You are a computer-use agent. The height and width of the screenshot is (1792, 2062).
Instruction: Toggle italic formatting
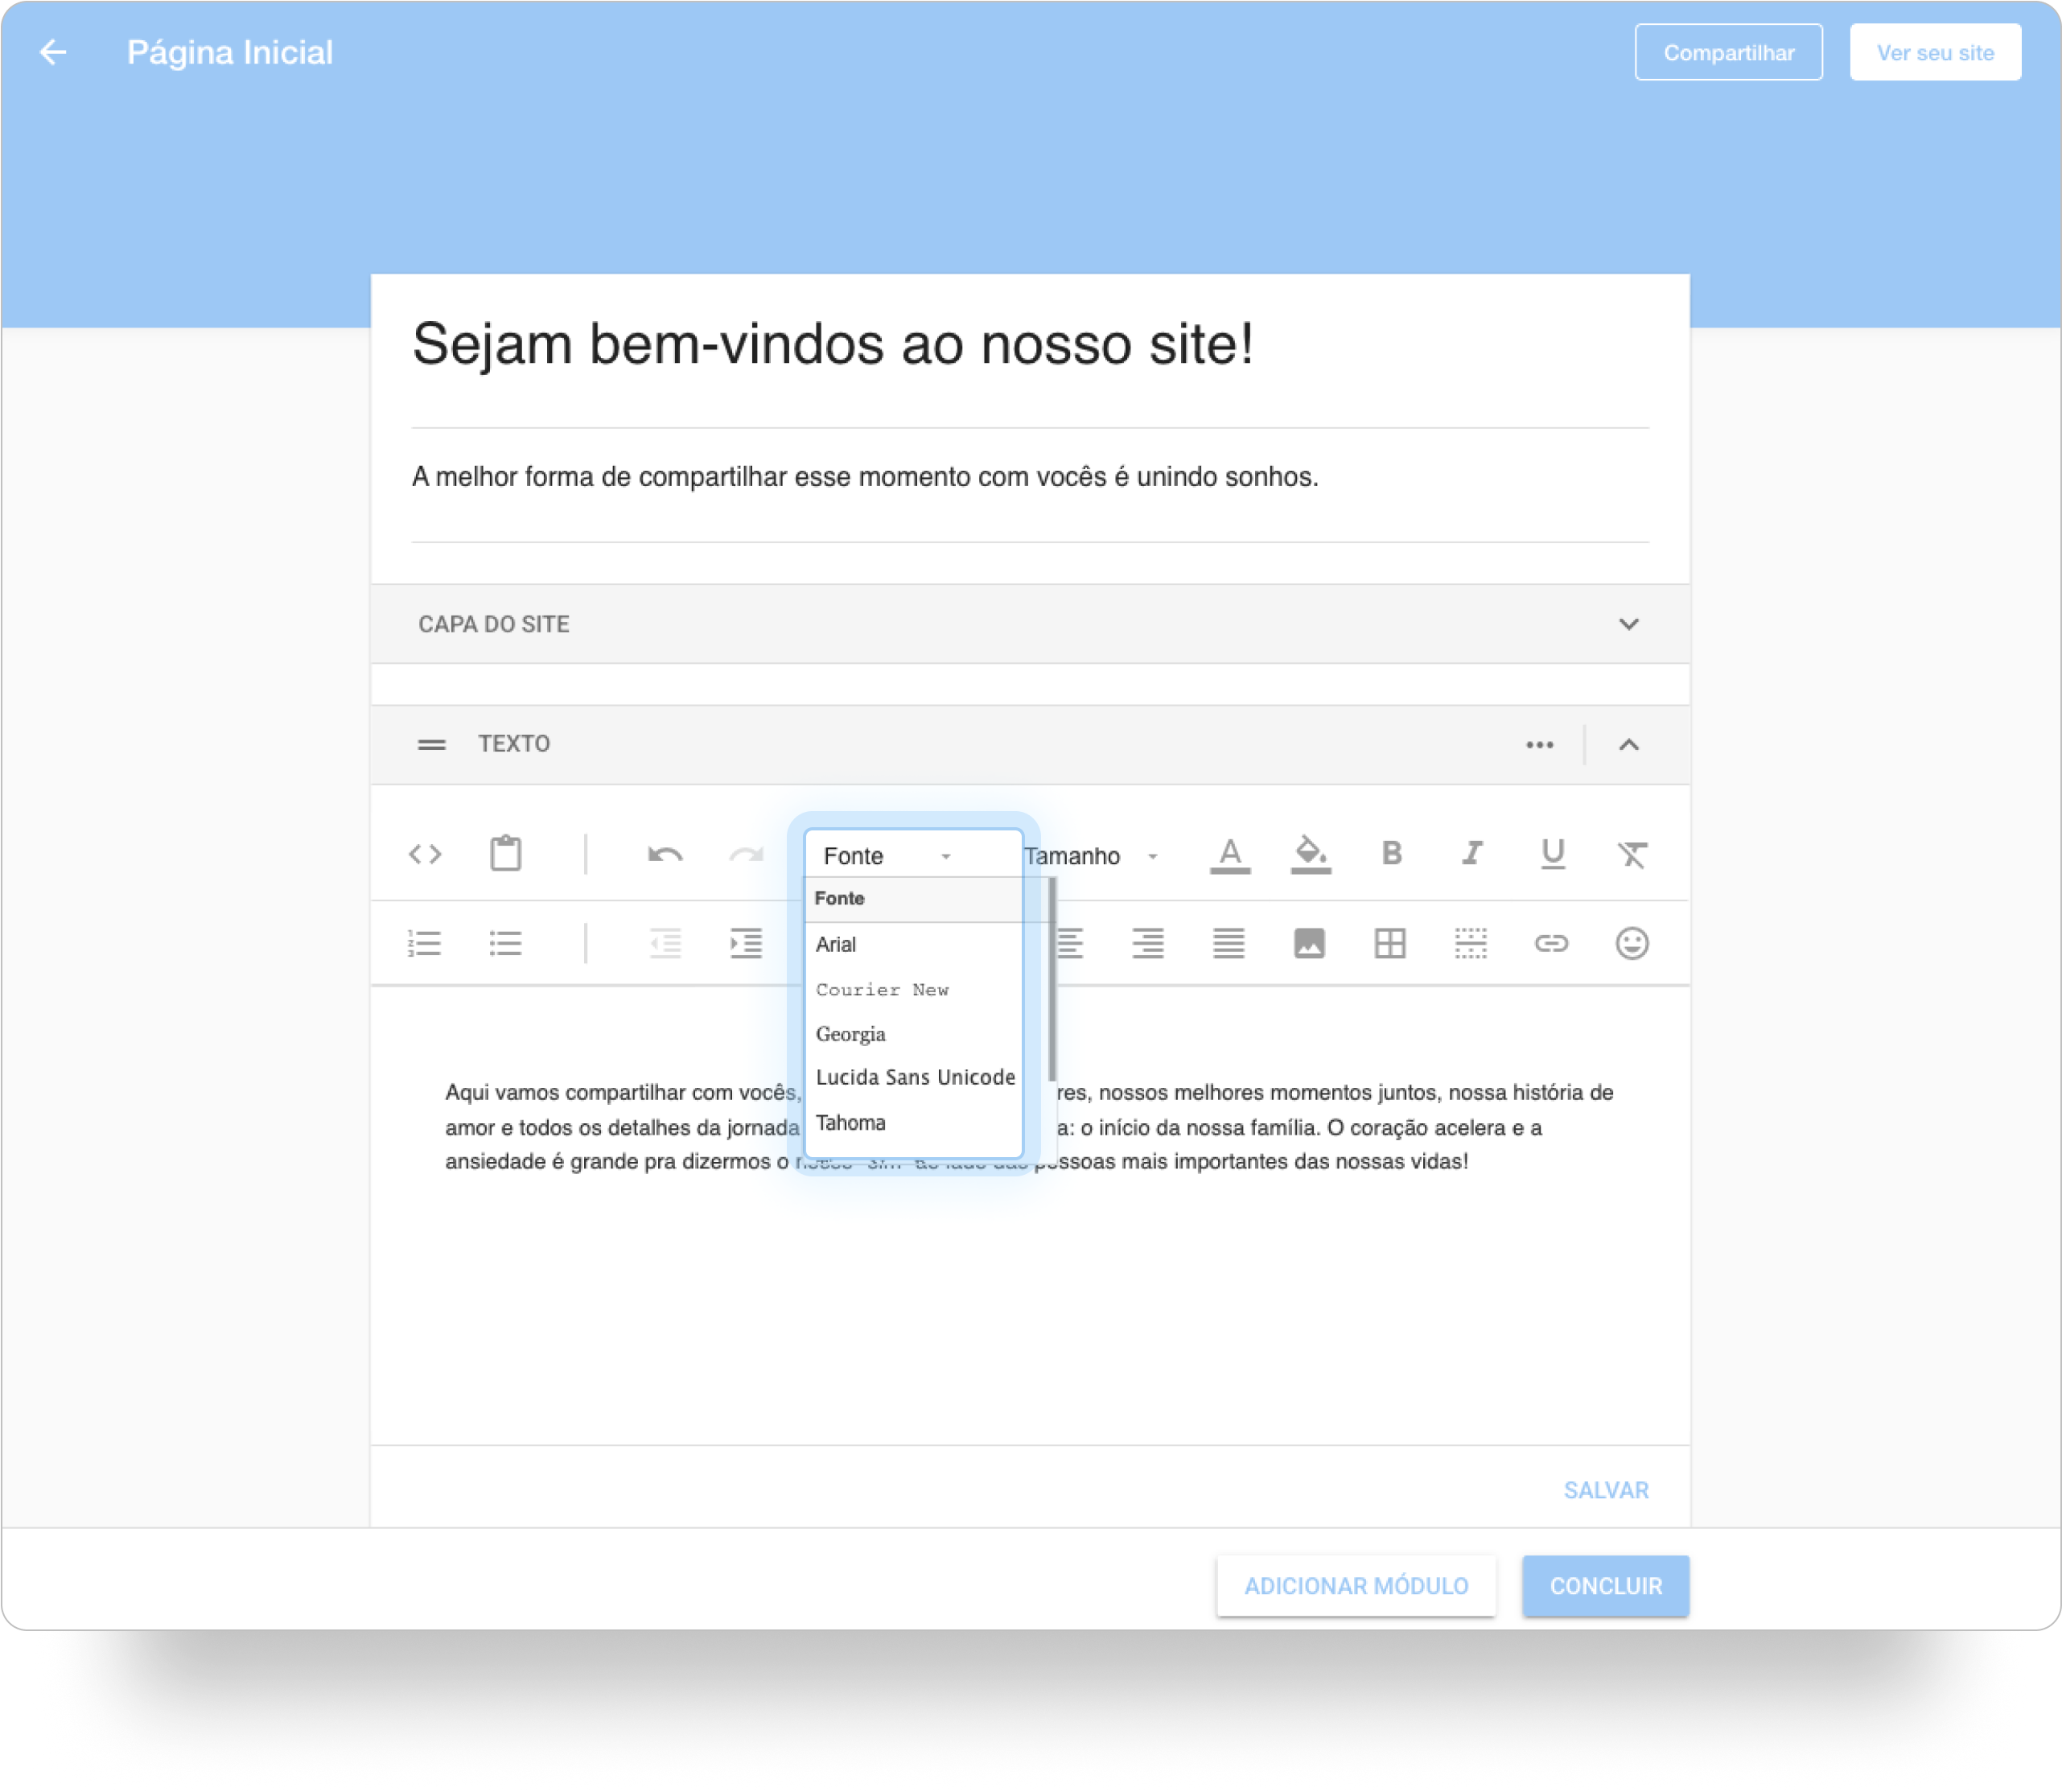[1471, 853]
